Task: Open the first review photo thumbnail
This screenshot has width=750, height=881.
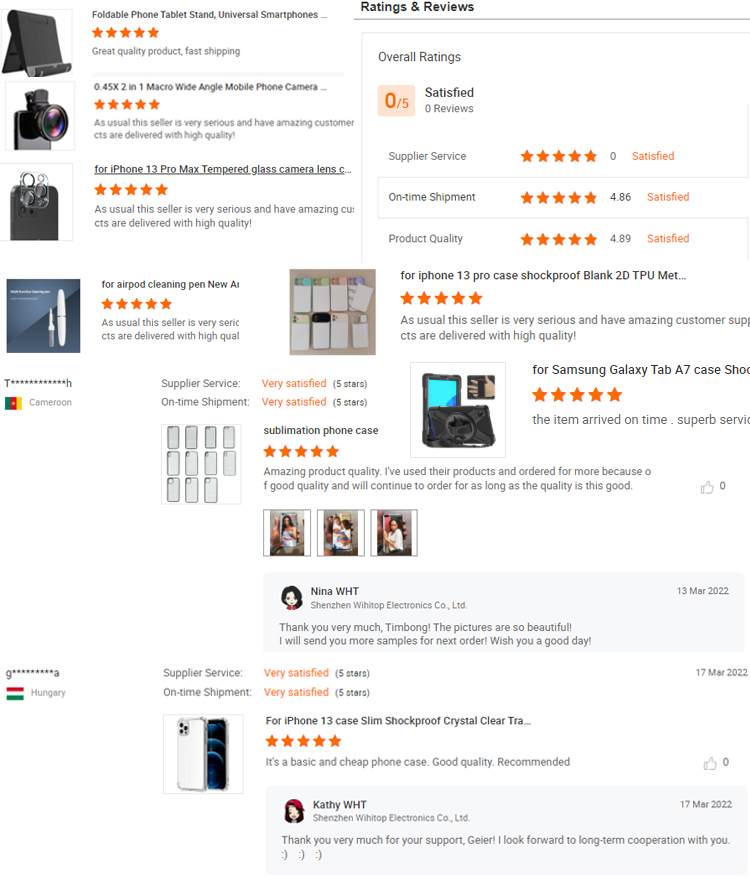Action: tap(287, 533)
